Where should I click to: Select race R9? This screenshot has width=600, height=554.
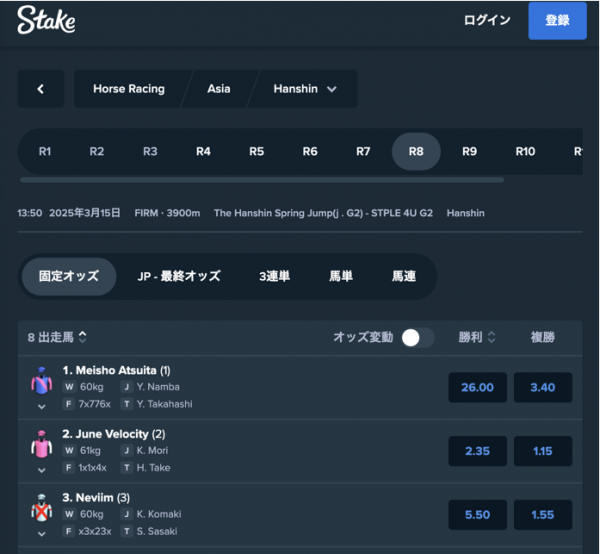click(x=469, y=152)
